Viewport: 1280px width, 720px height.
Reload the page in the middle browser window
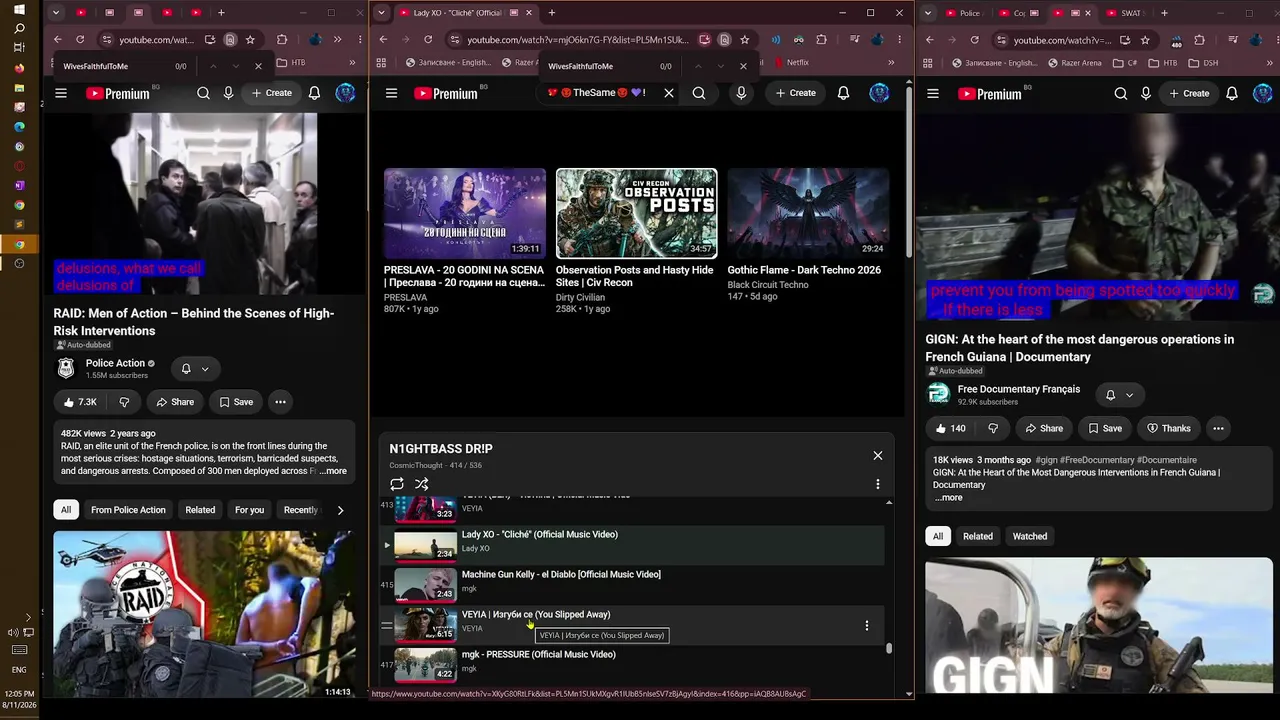click(x=428, y=40)
